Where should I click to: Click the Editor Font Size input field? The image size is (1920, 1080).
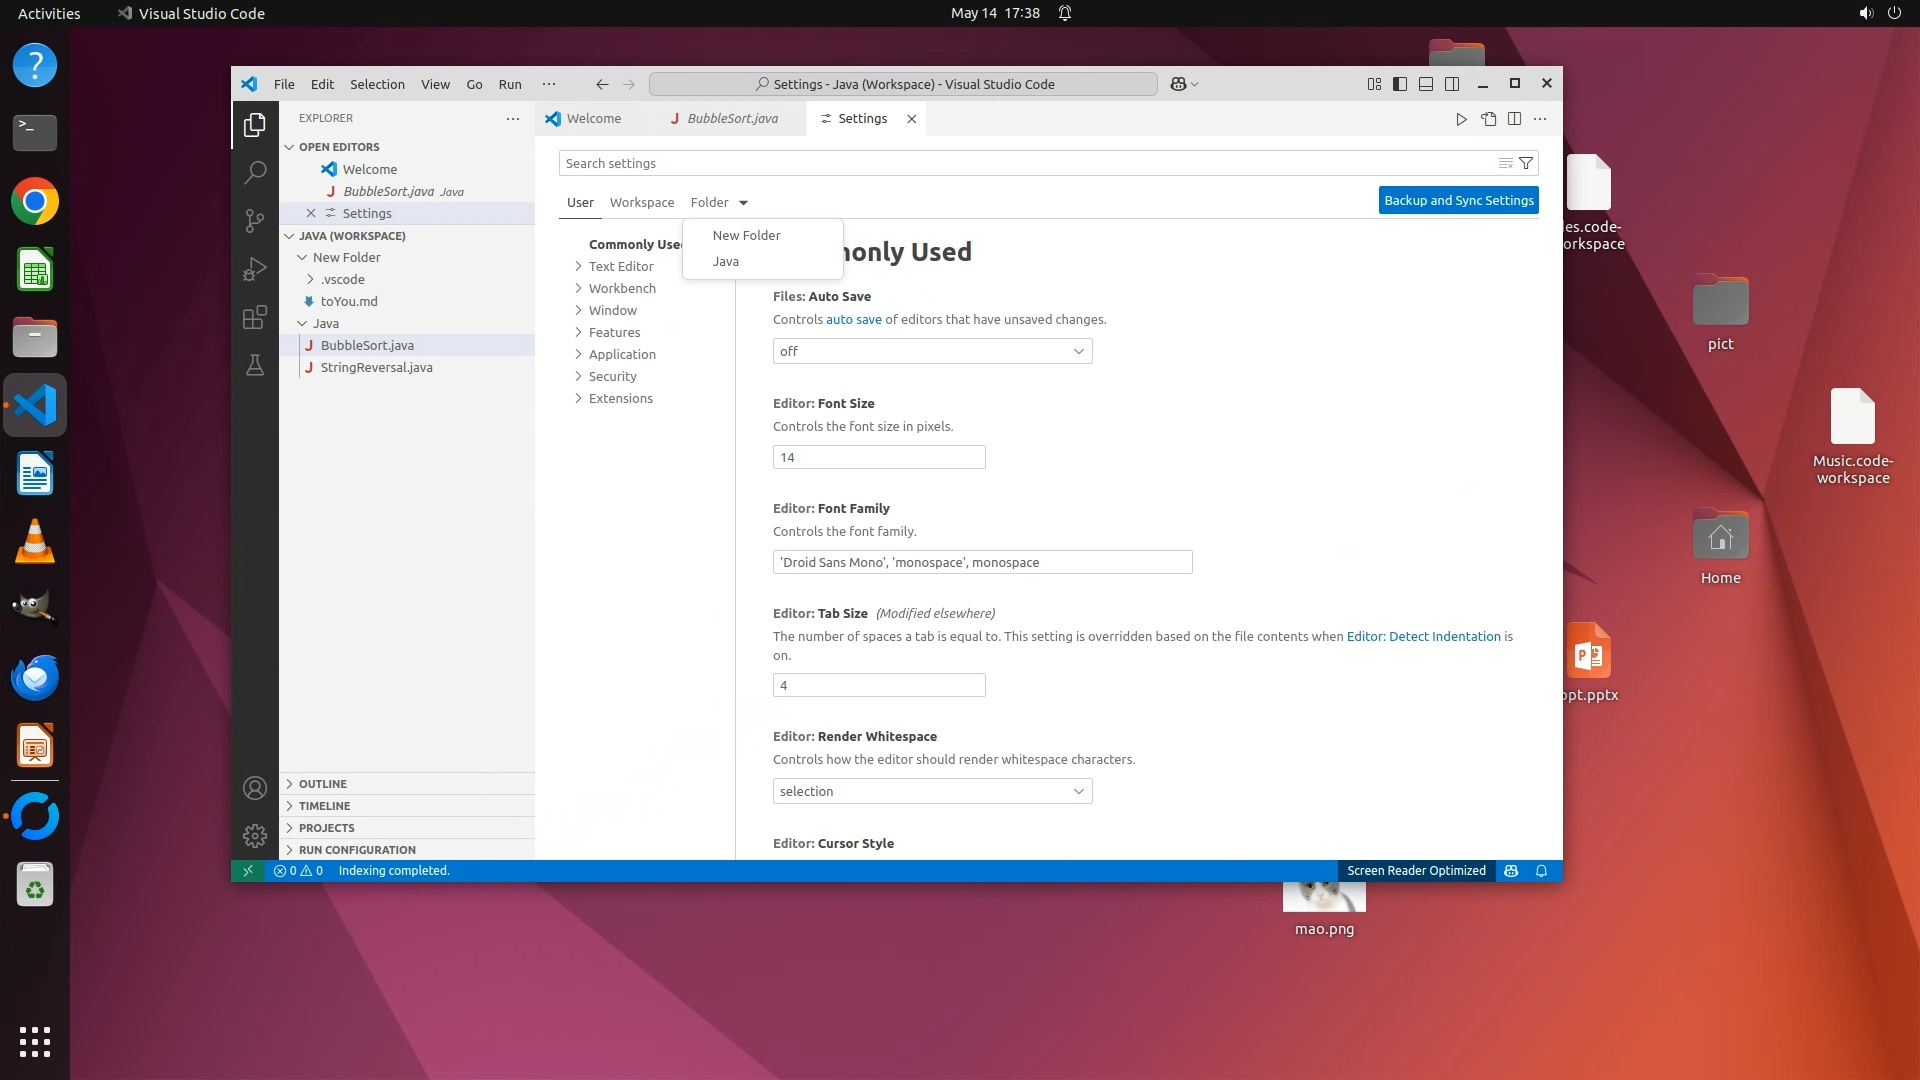pyautogui.click(x=879, y=457)
